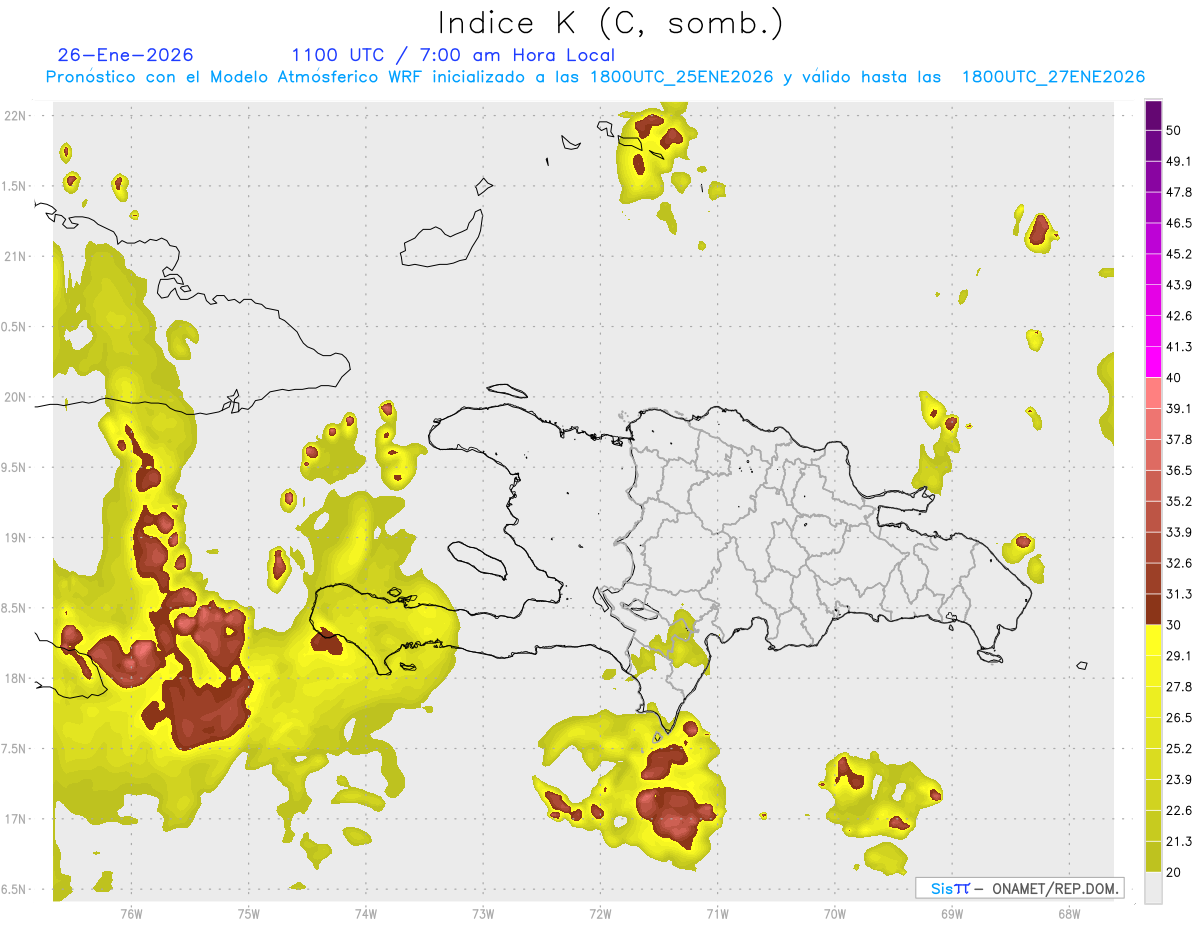Click colorbar value '43.9'
Image resolution: width=1200 pixels, height=927 pixels.
(1178, 285)
